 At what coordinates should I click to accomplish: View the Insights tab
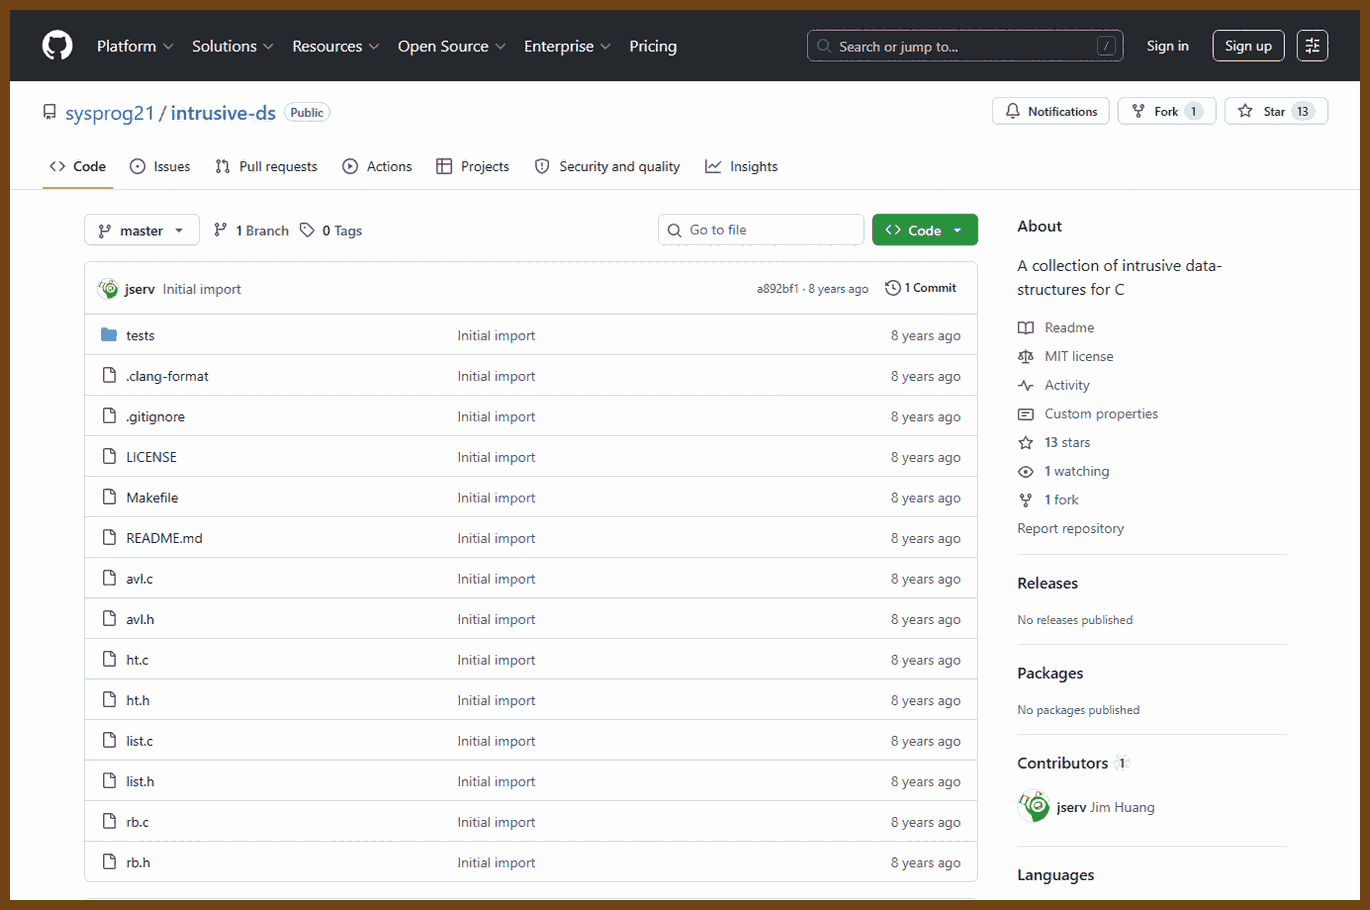pos(741,167)
